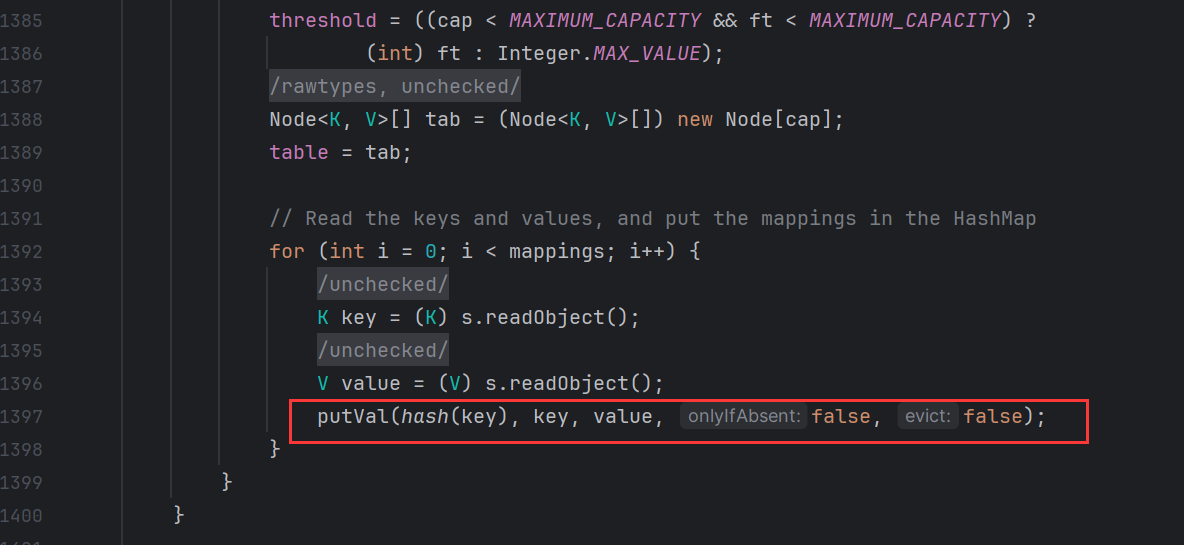Click 'false' following the evict hint
Screen dimensions: 1184x545
991,416
